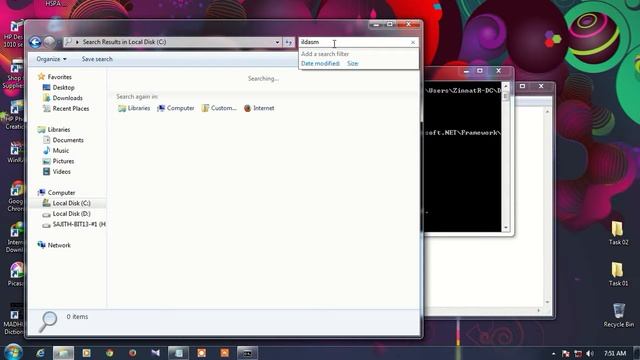The width and height of the screenshot is (640, 360).
Task: Open the Documents library
Action: (68, 140)
